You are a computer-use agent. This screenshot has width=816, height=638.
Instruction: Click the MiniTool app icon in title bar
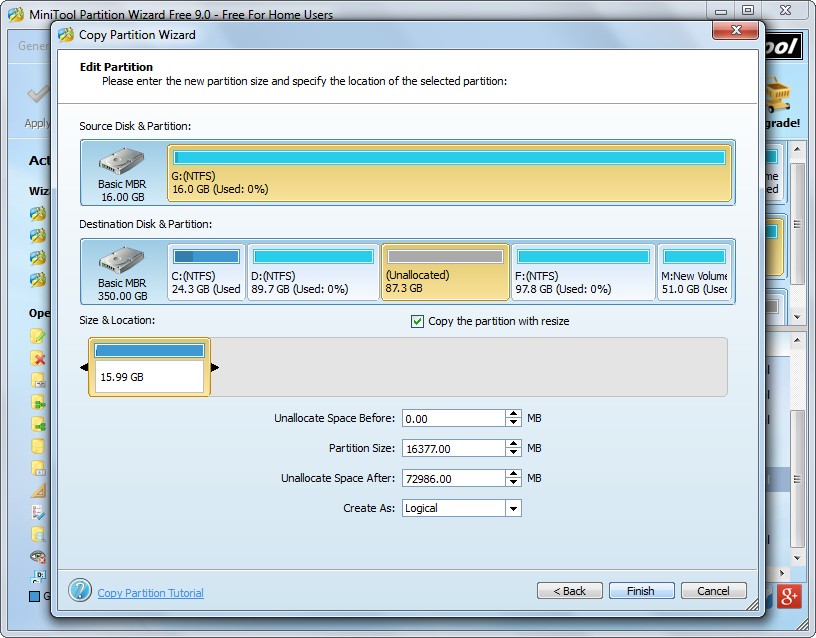(x=16, y=14)
